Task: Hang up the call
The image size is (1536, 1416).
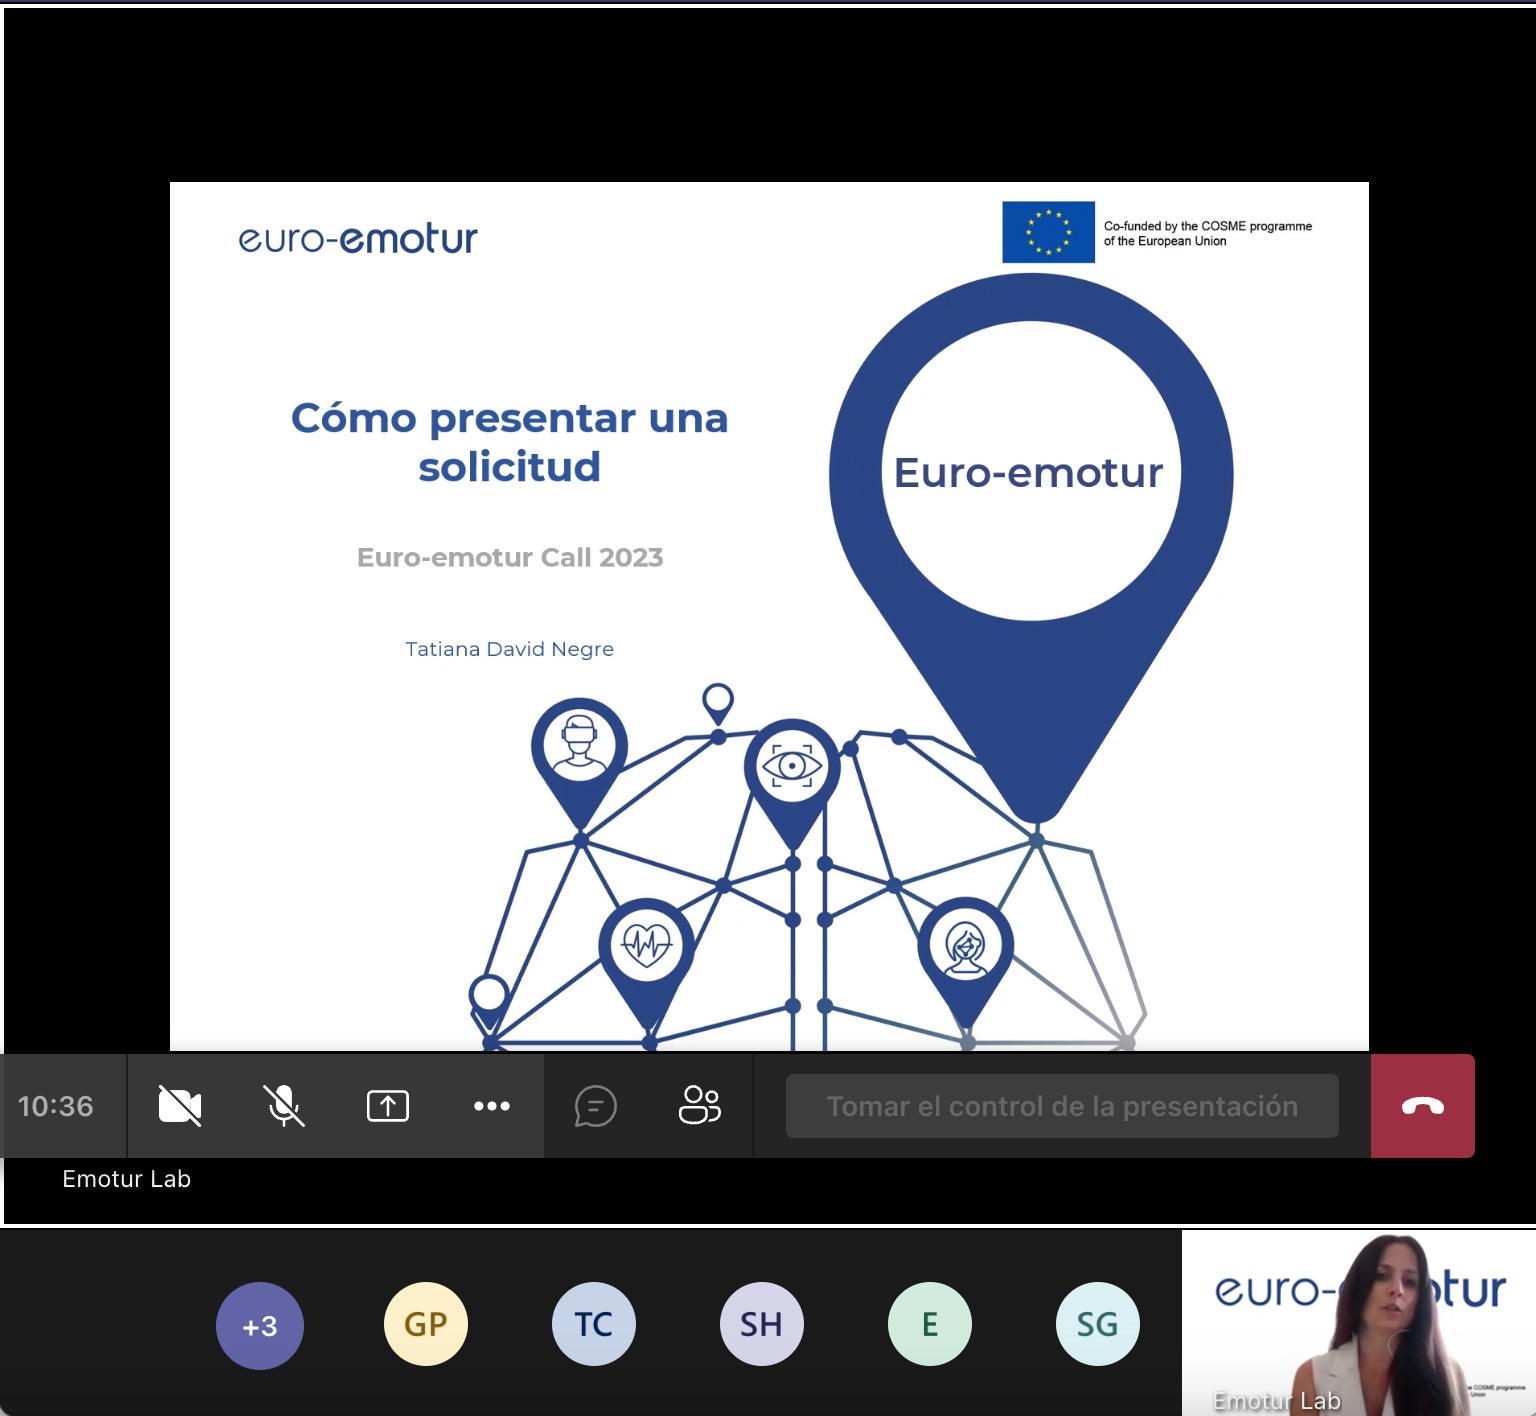Action: [1422, 1106]
